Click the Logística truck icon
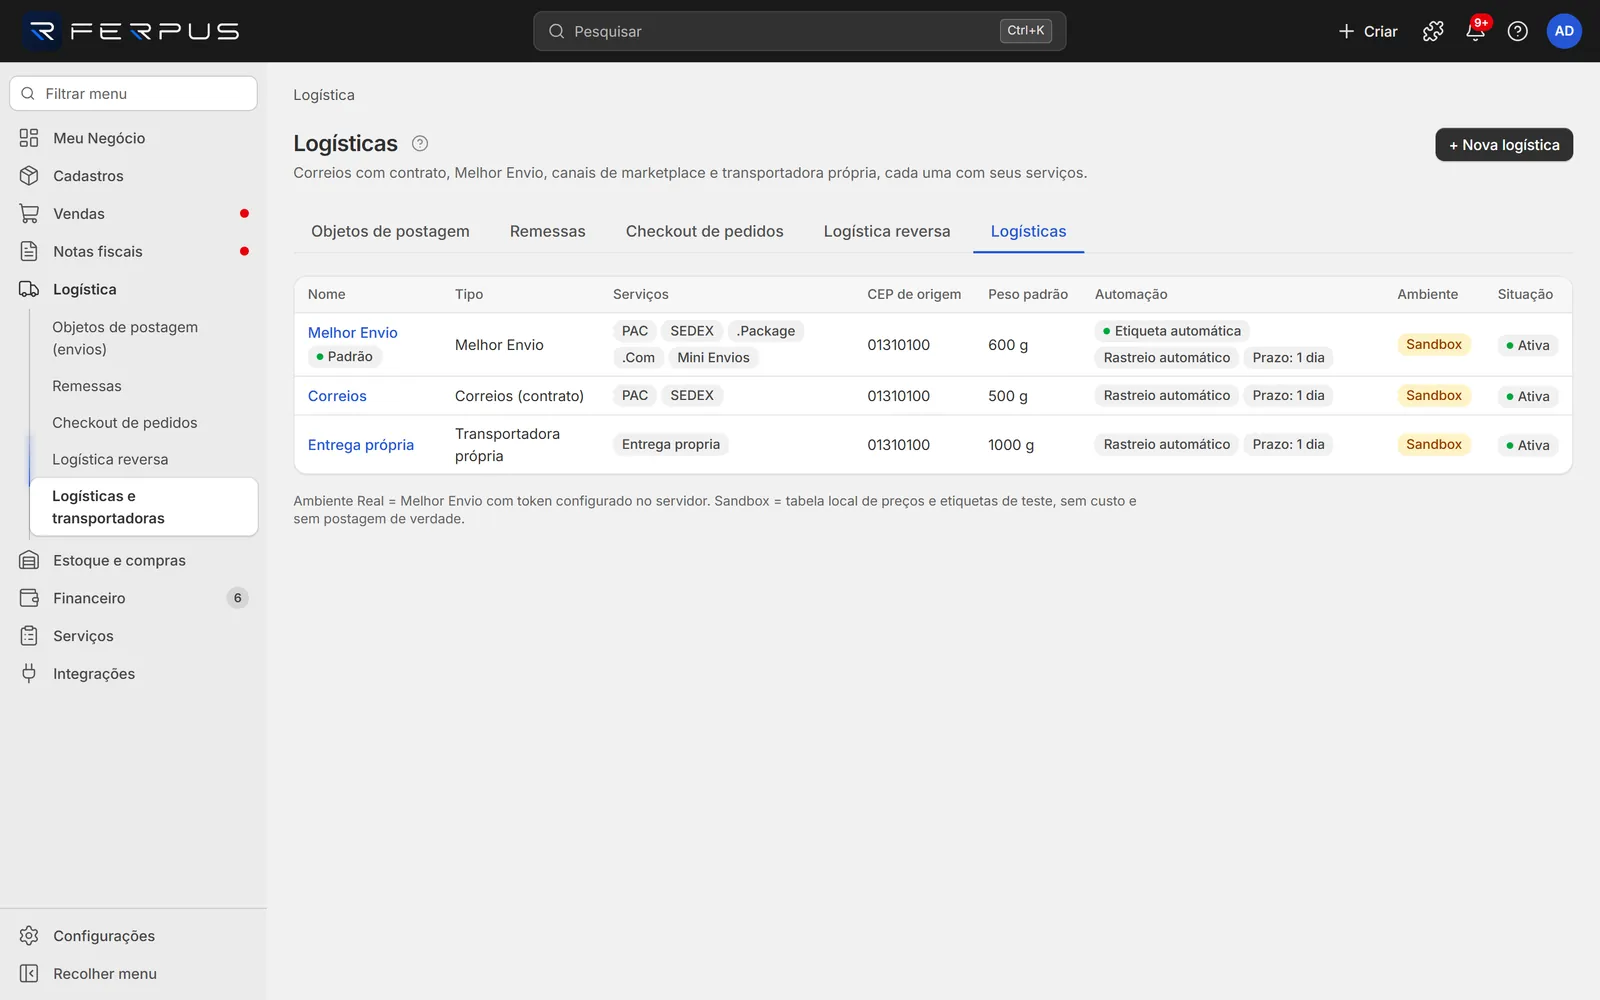The image size is (1600, 1000). tap(29, 289)
